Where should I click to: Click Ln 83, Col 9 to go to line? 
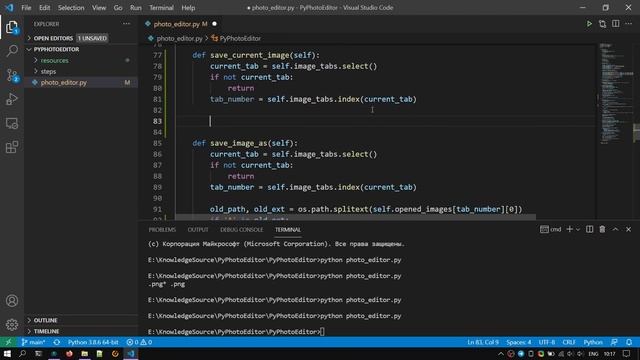coord(483,342)
